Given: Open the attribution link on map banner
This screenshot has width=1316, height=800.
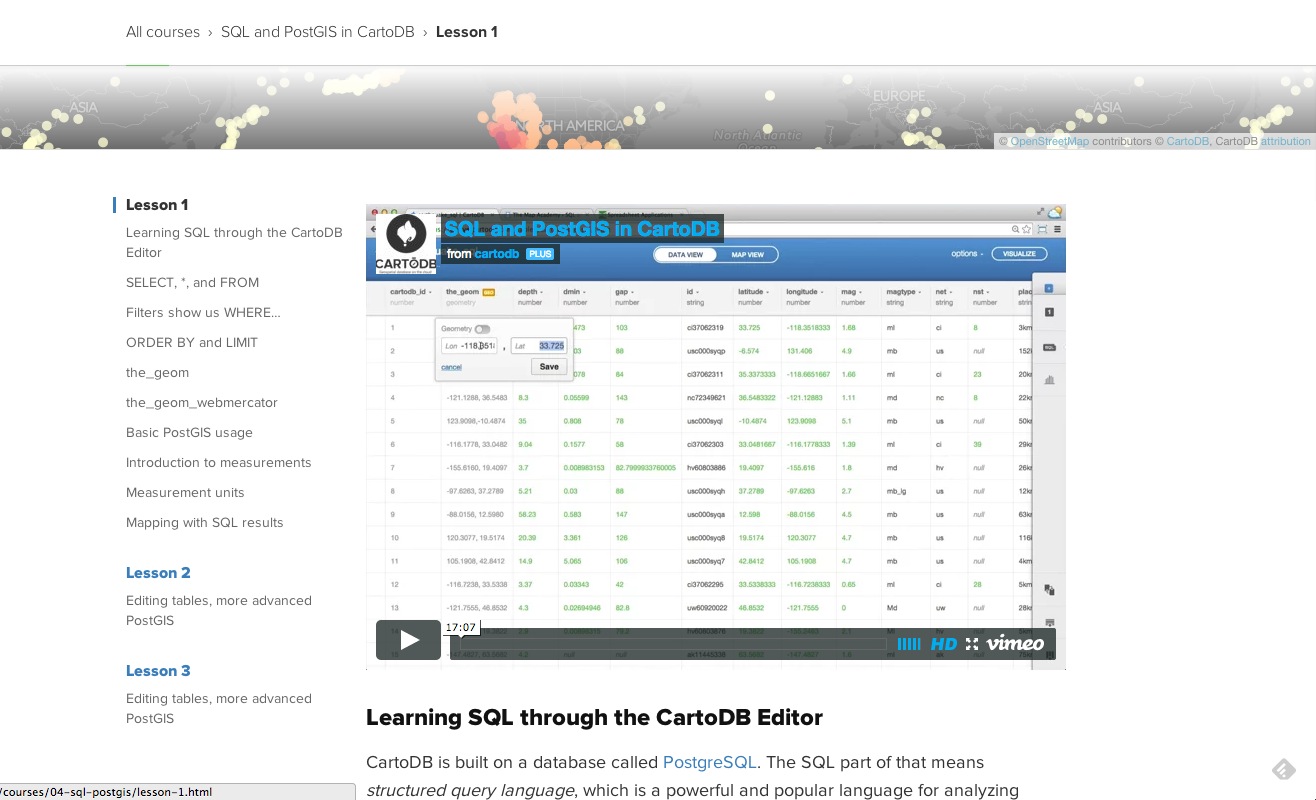Looking at the screenshot, I should 1285,142.
